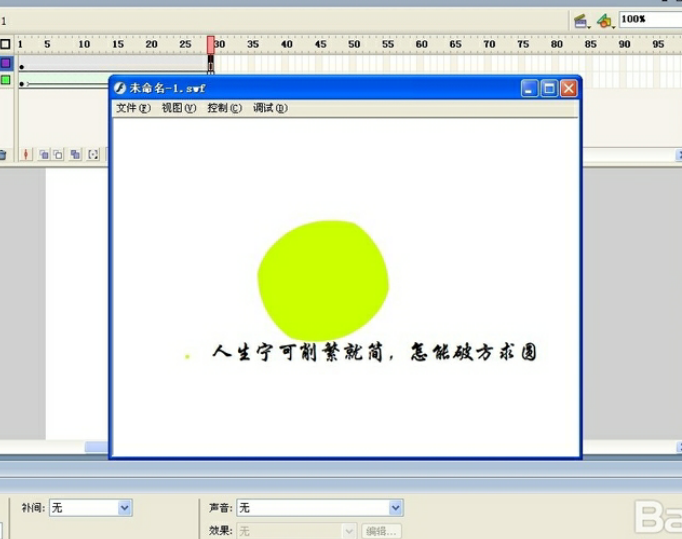Open the 调试(D) menu in swf window

coord(270,108)
